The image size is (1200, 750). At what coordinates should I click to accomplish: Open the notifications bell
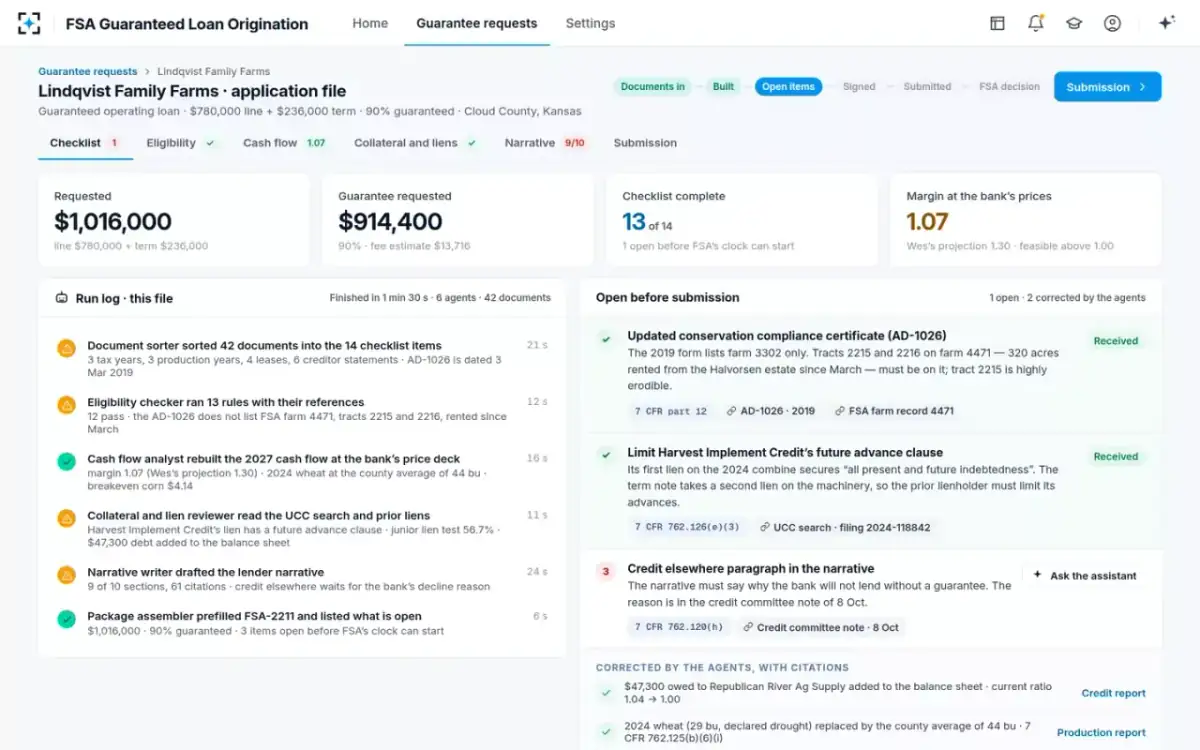pyautogui.click(x=1036, y=23)
